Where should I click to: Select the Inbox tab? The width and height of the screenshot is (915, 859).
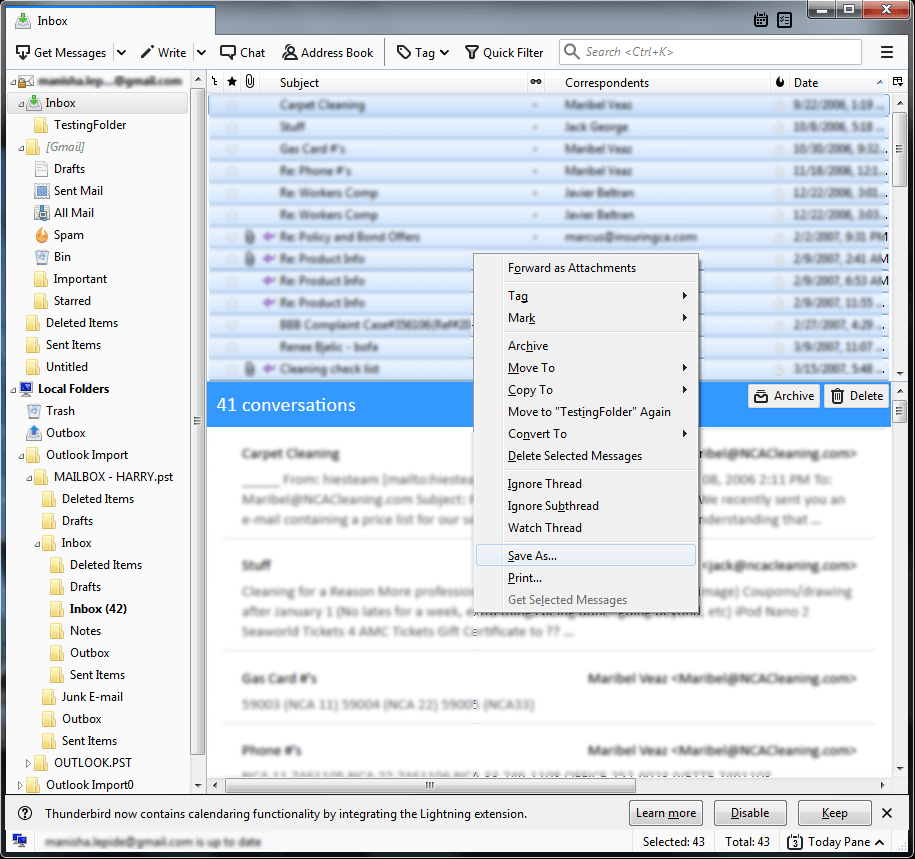(111, 20)
